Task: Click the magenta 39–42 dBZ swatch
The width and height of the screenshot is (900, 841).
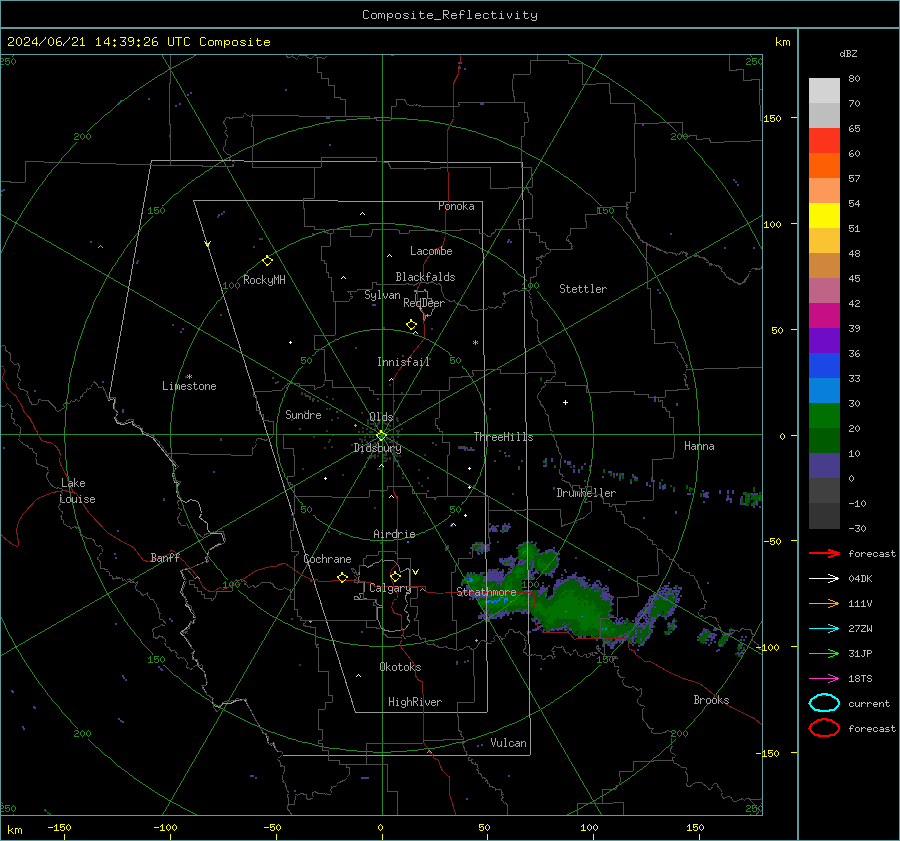Action: pos(824,316)
